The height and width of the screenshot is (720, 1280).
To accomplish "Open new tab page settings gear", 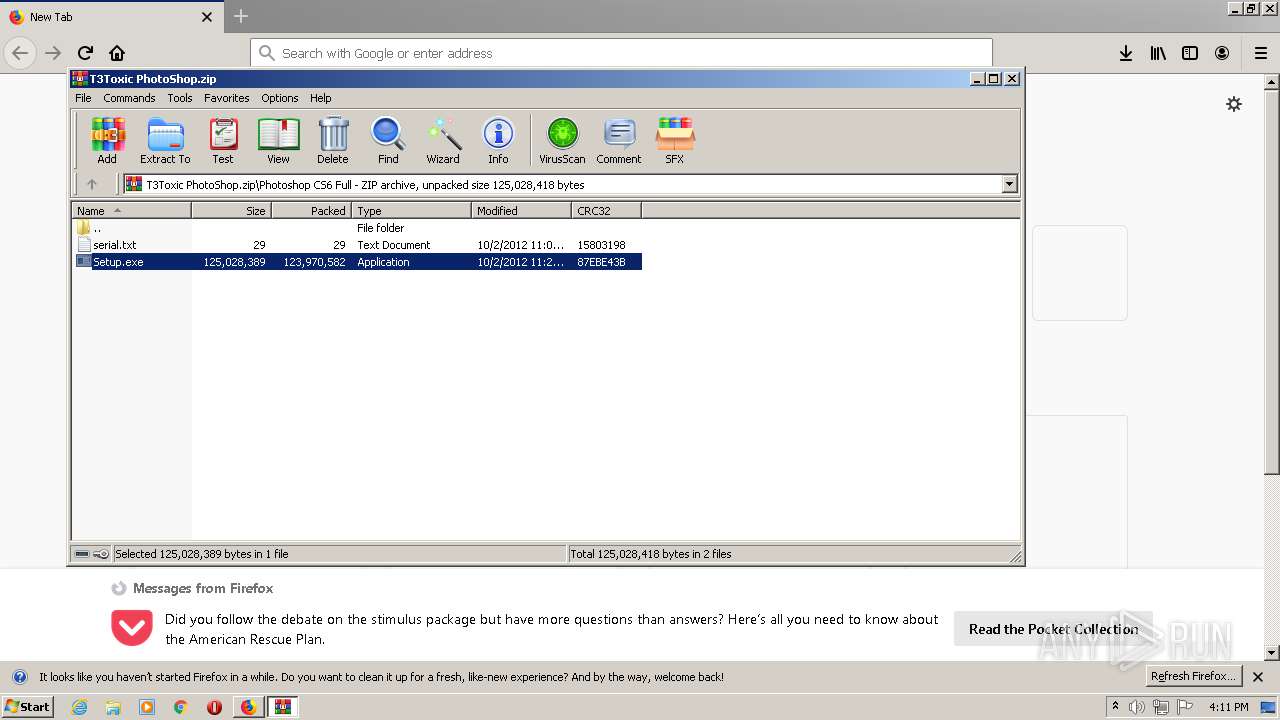I will pyautogui.click(x=1234, y=104).
